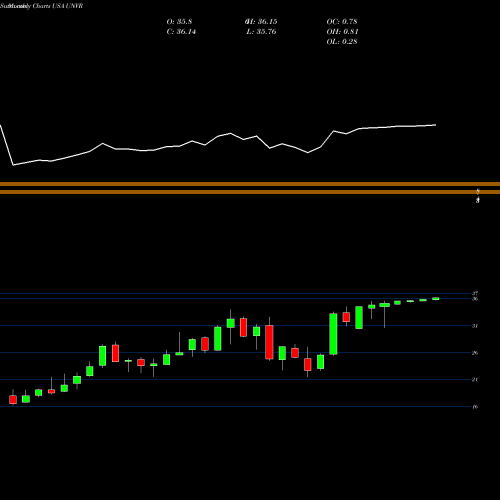Click the 'Charts USA UNVR' title text
Viewport: 500px width, 500px height.
[58, 6]
